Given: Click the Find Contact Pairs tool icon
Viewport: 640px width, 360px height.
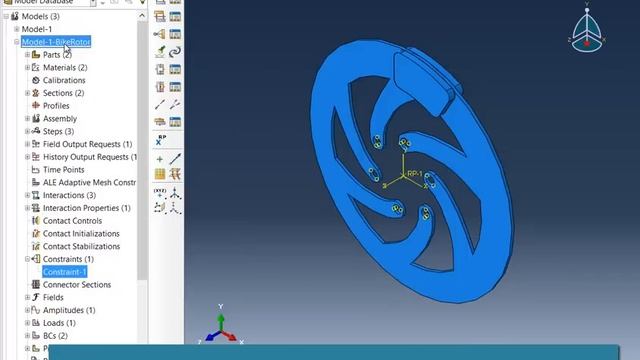Looking at the screenshot, I should [x=160, y=52].
